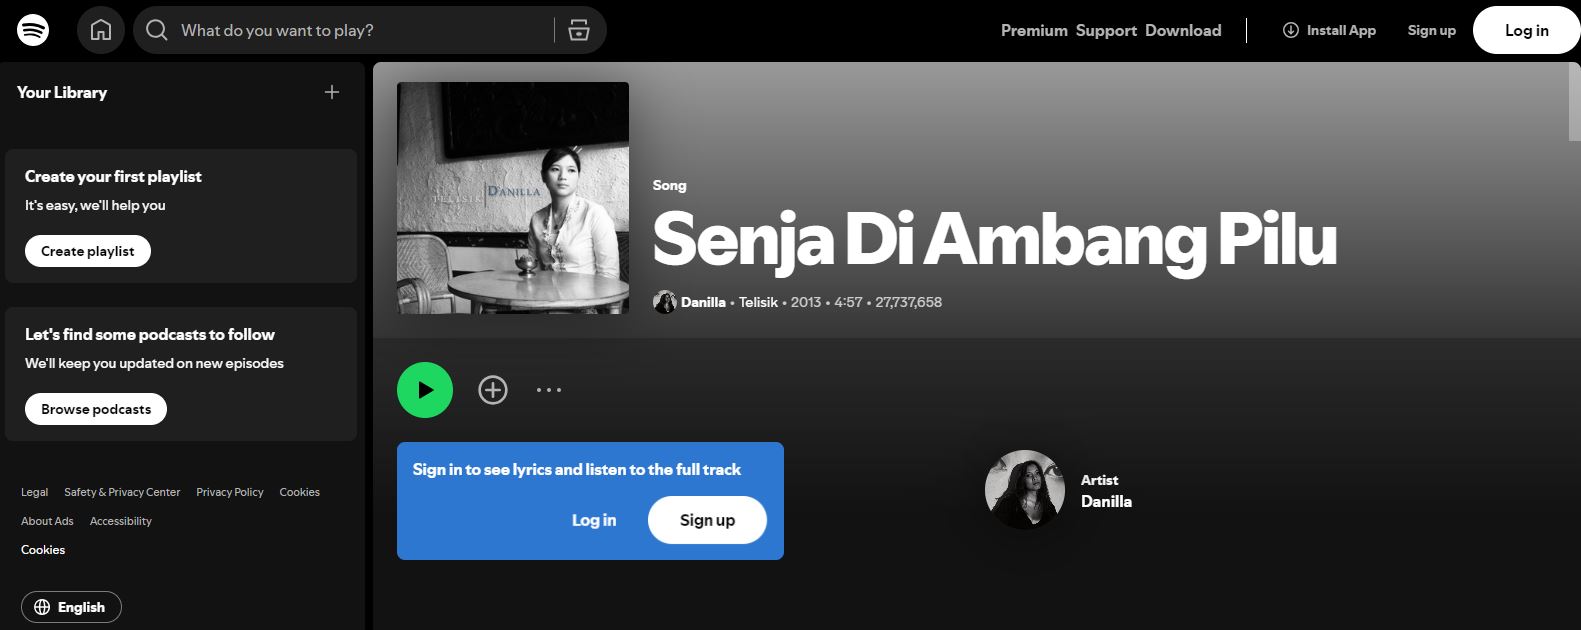Viewport: 1581px width, 630px height.
Task: Click the search magnifier icon
Action: [x=157, y=30]
